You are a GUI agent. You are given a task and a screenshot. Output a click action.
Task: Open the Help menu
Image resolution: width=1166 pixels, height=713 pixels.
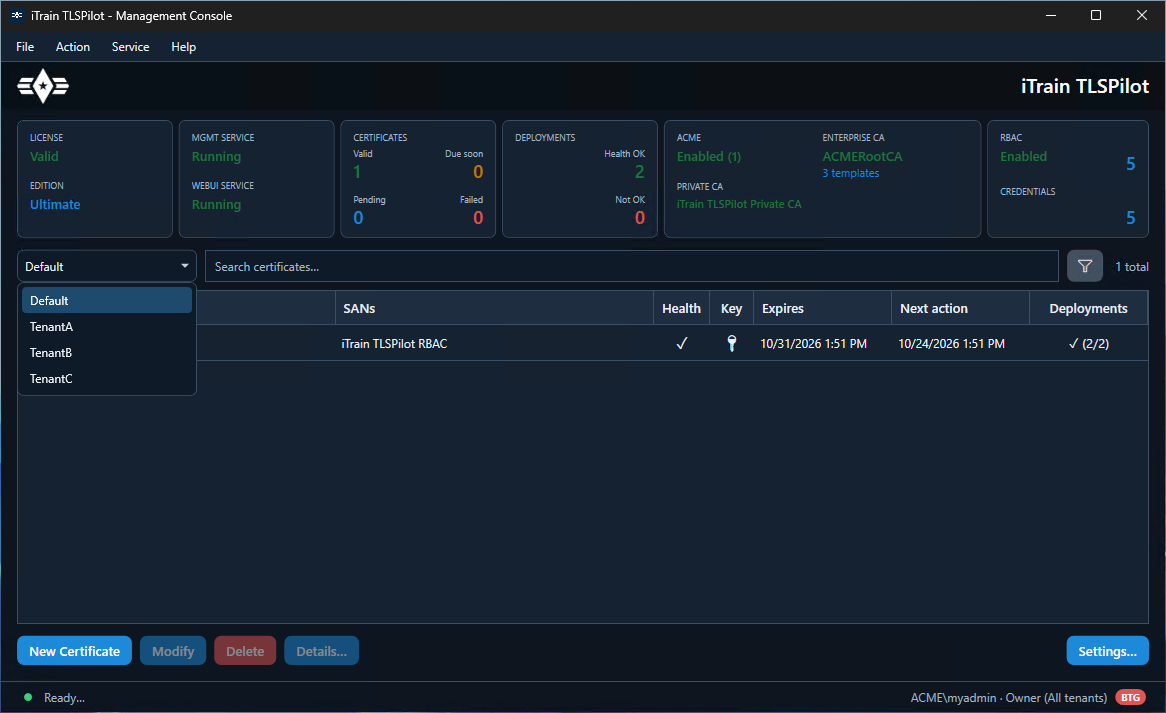[x=184, y=47]
